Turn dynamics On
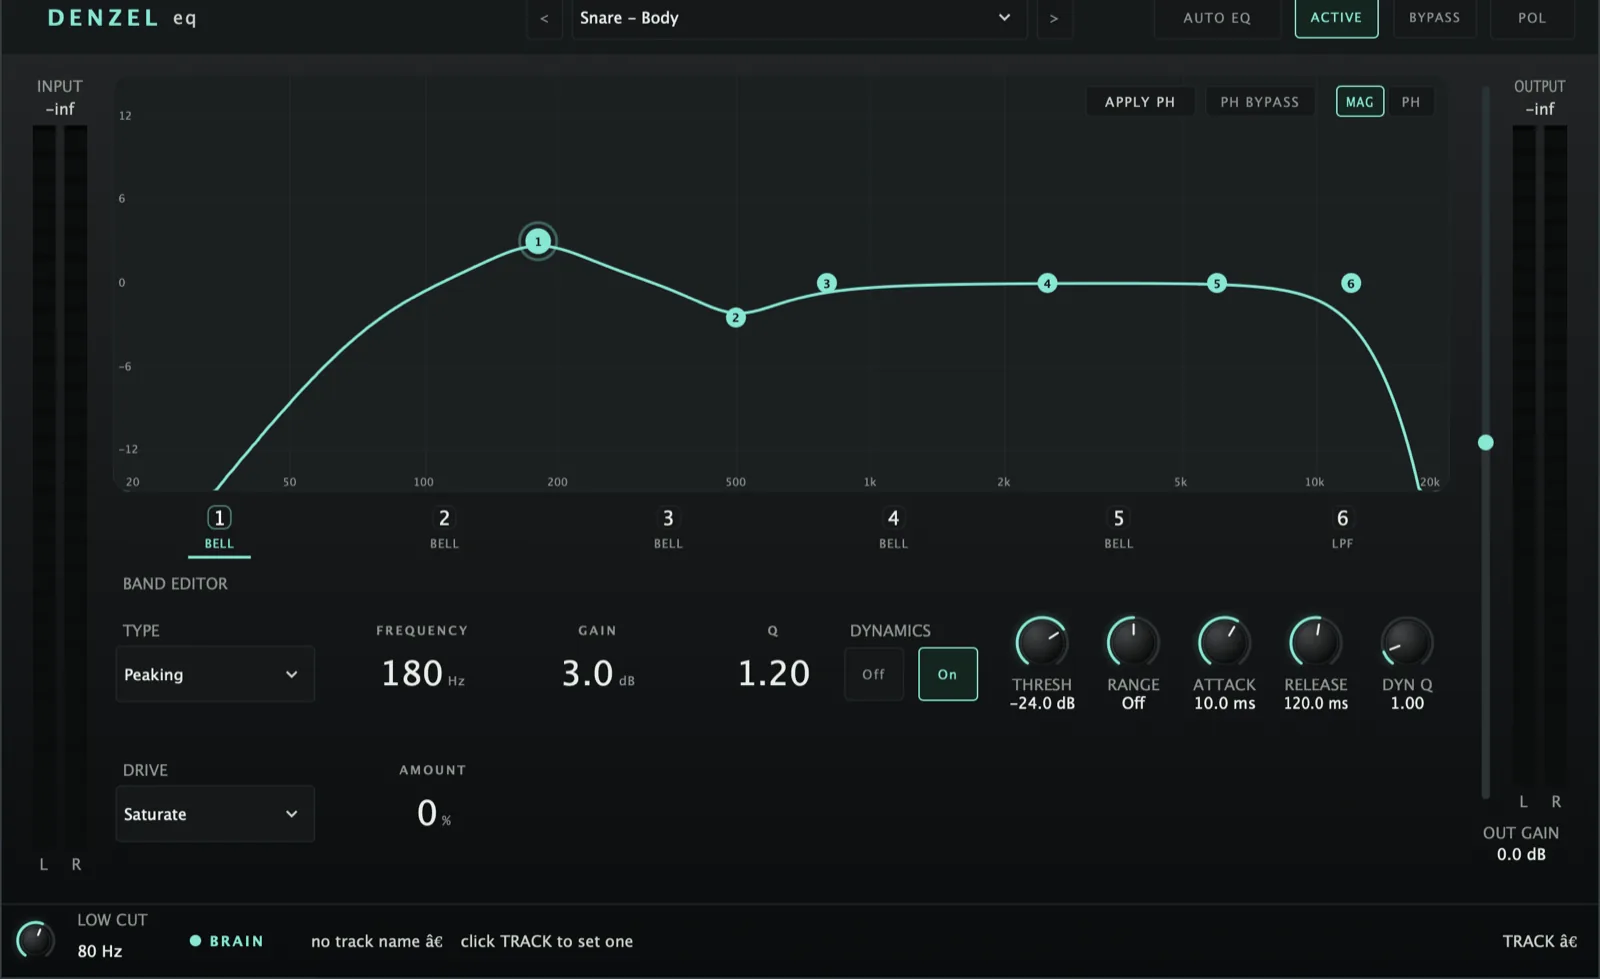This screenshot has height=979, width=1600. click(948, 674)
